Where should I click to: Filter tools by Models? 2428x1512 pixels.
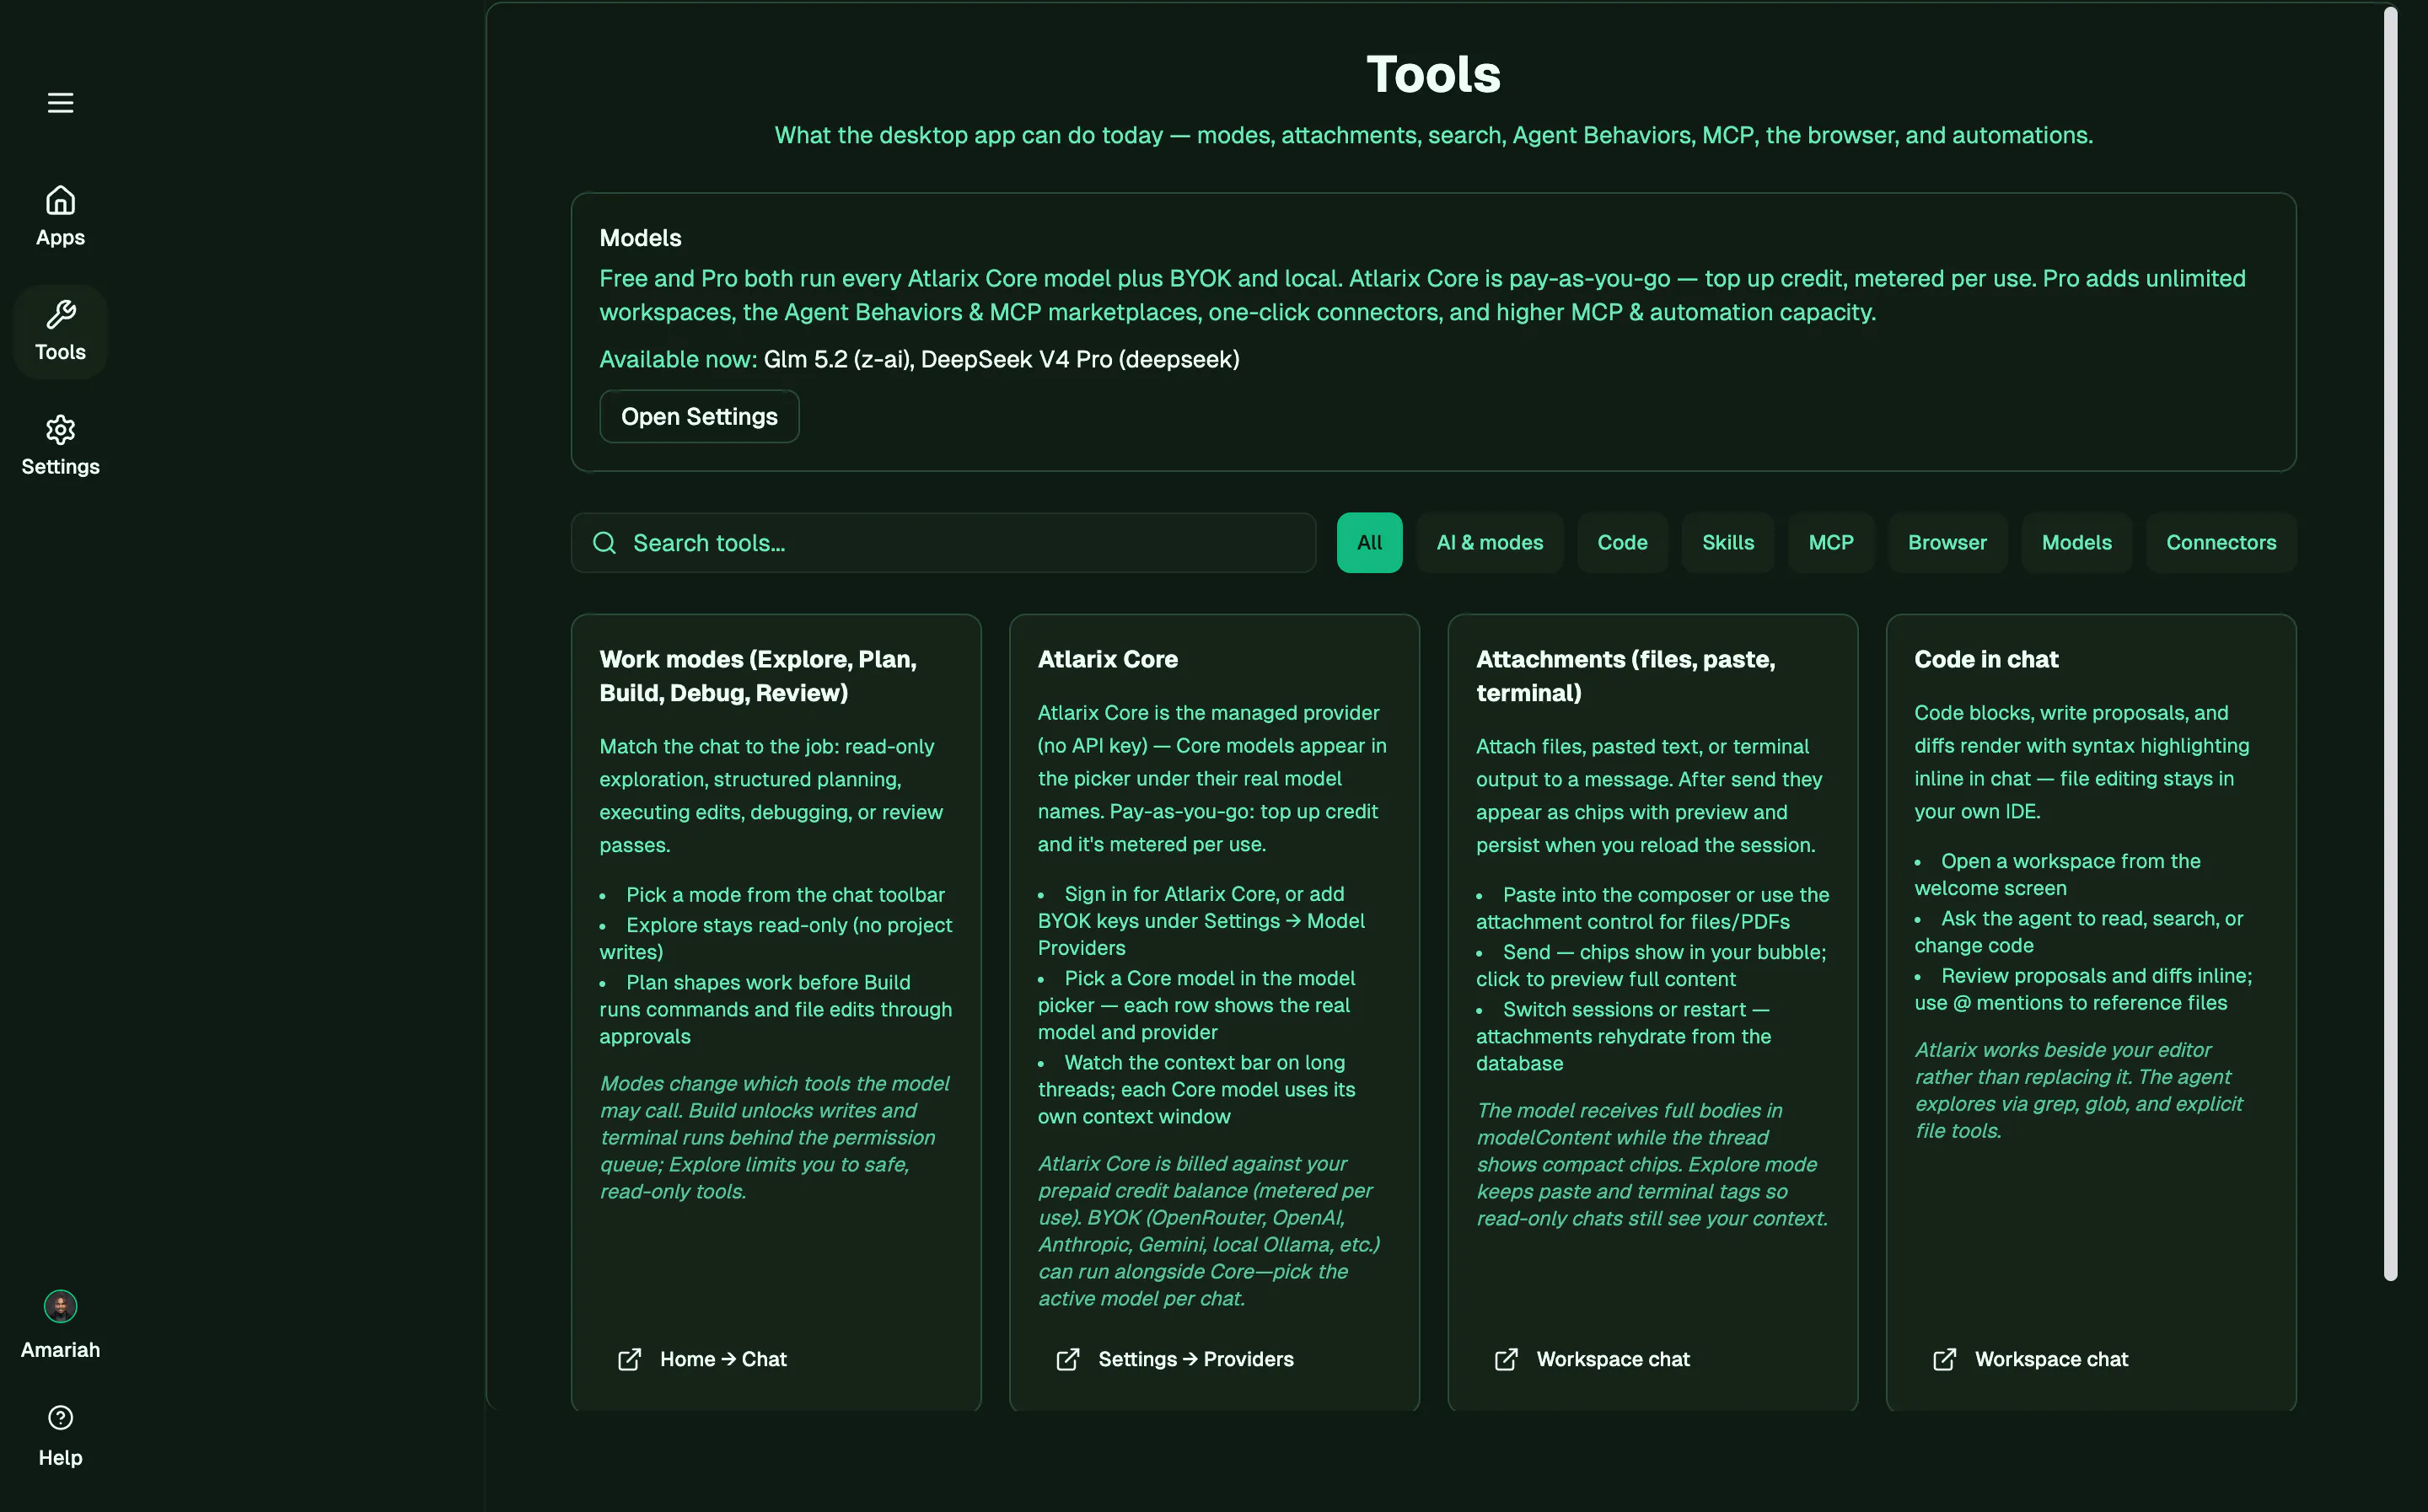tap(2076, 543)
